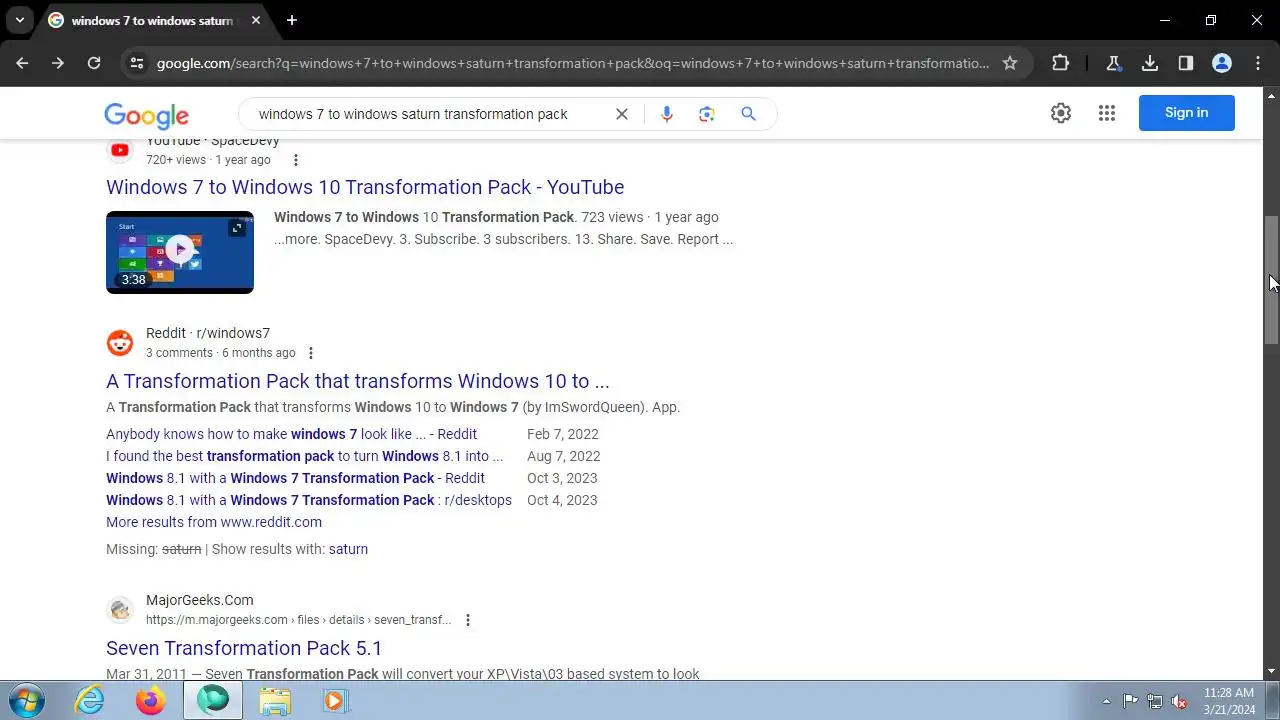Expand the video preview thumbnail

click(237, 228)
